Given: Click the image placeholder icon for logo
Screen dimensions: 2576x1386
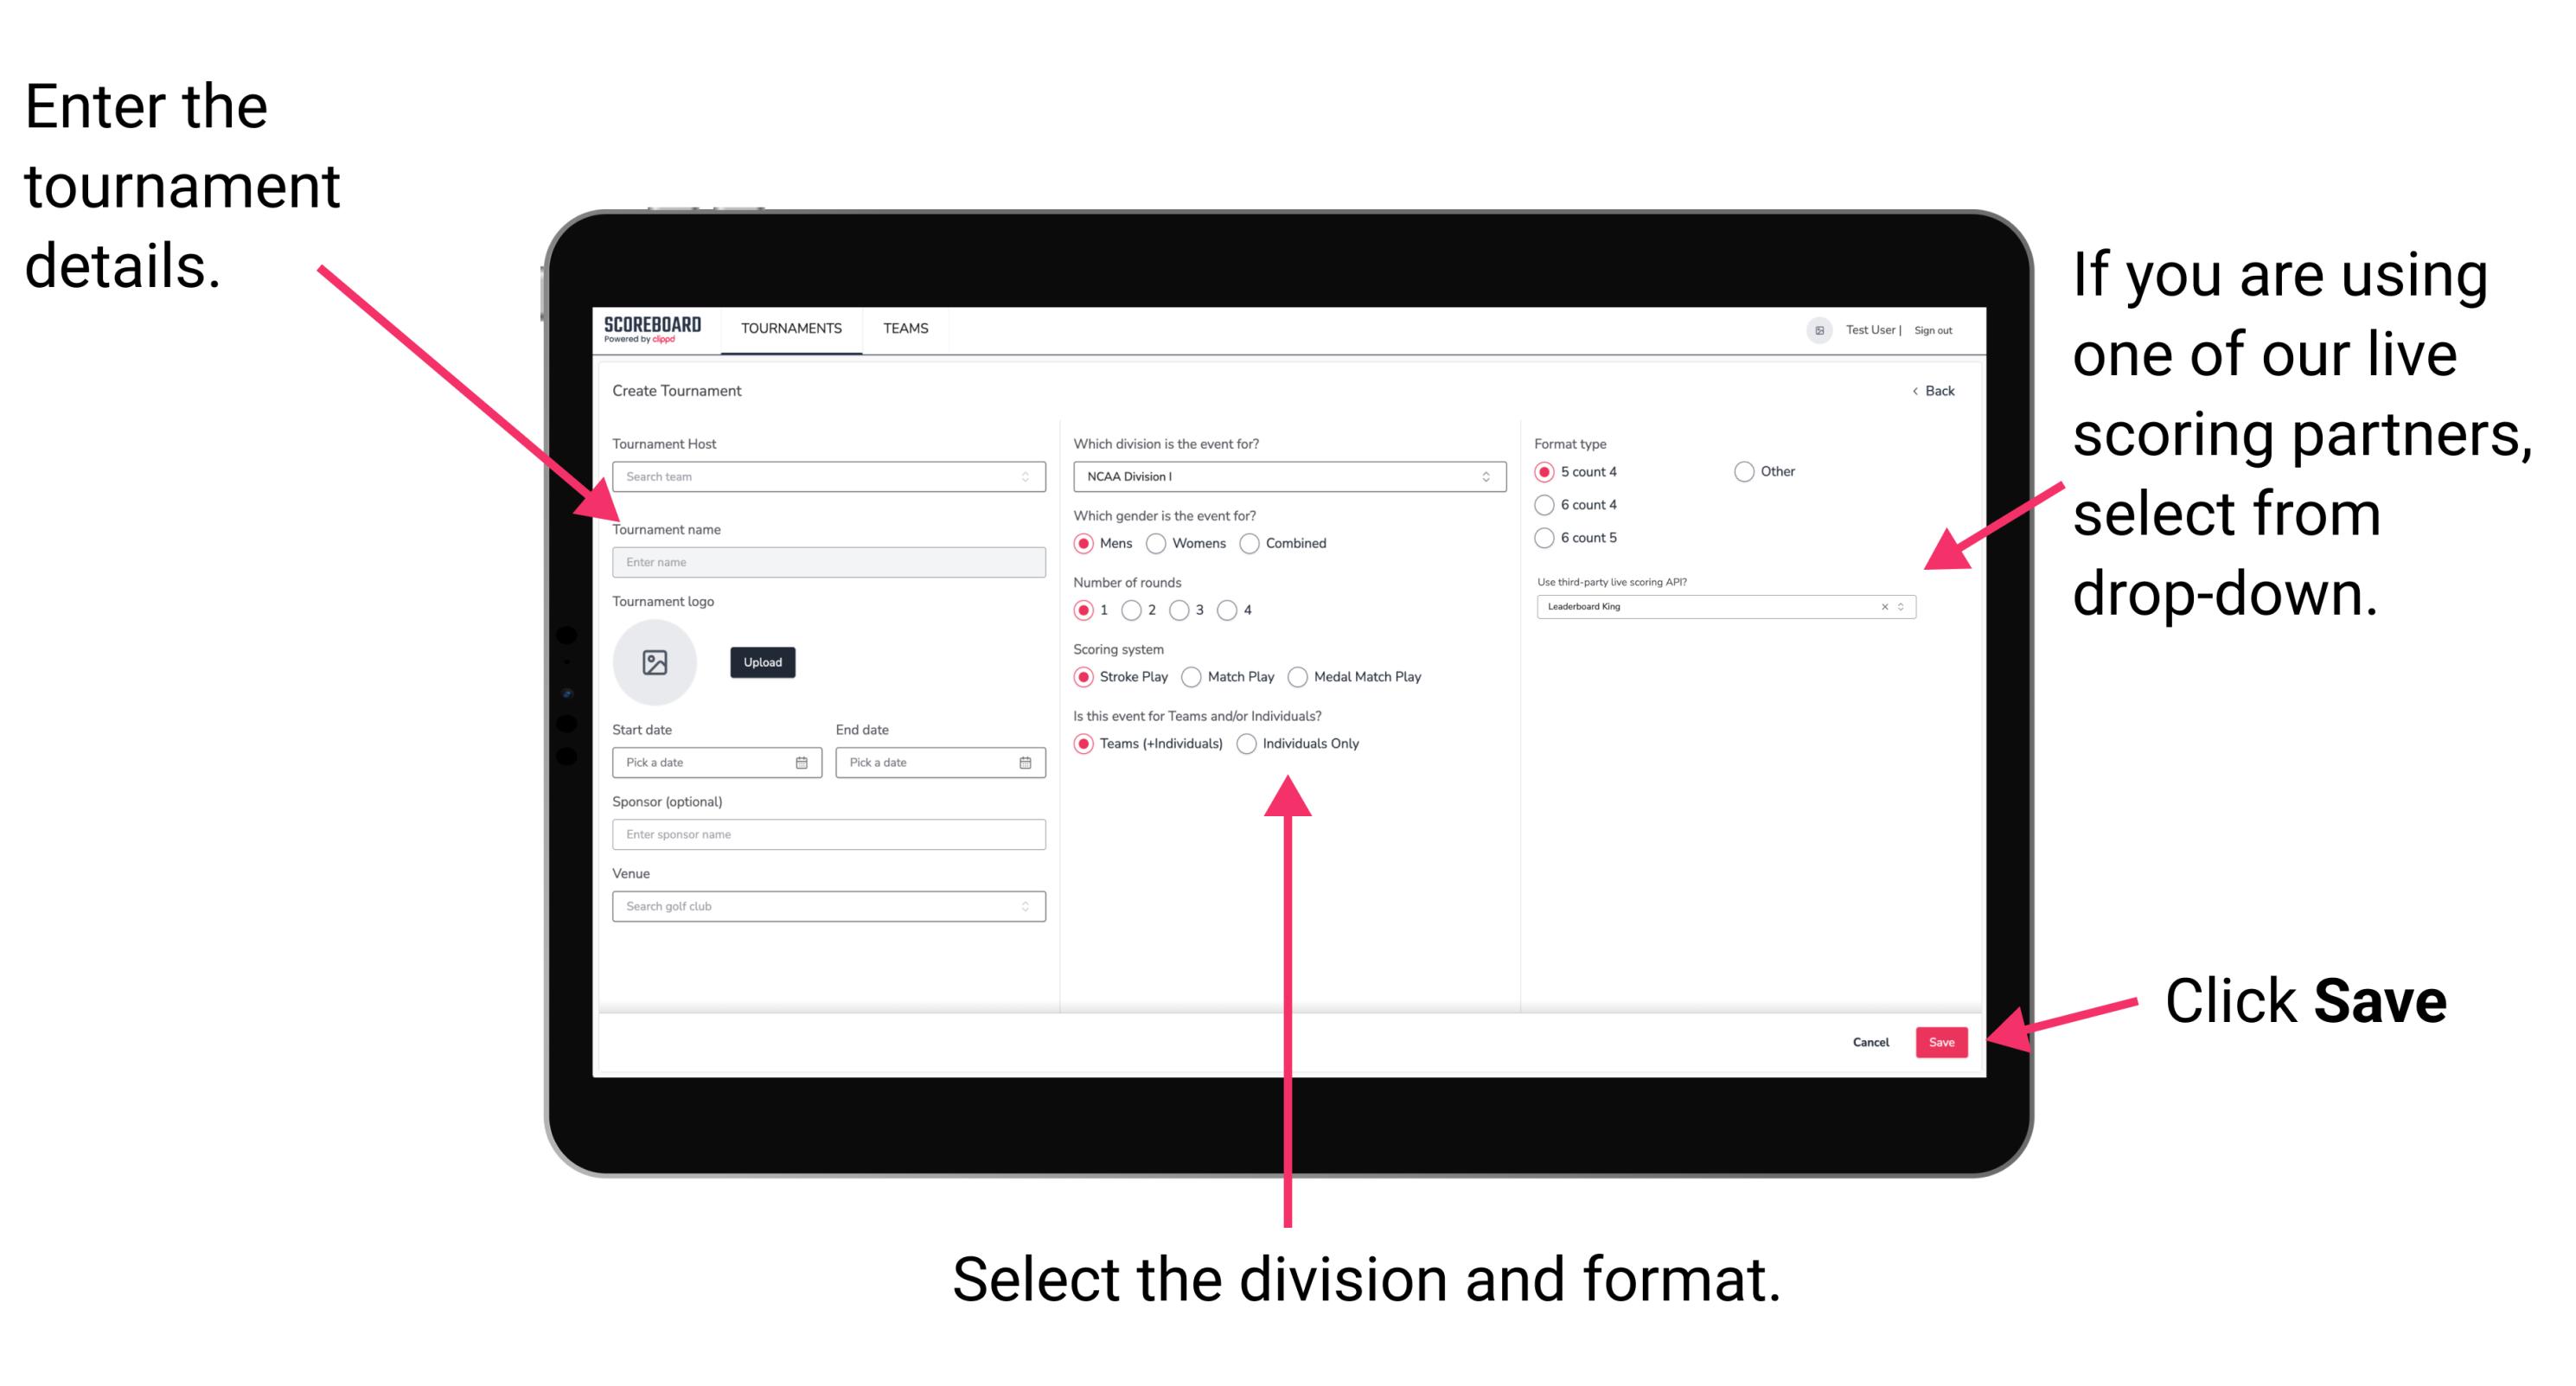Looking at the screenshot, I should [655, 662].
